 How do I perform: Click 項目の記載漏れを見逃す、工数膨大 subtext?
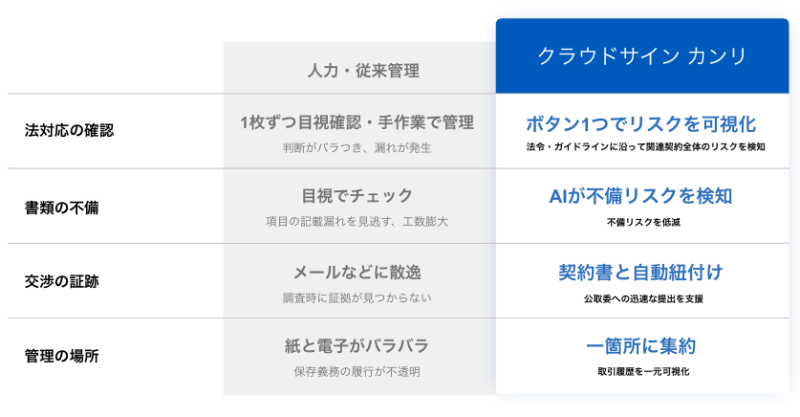click(x=357, y=222)
